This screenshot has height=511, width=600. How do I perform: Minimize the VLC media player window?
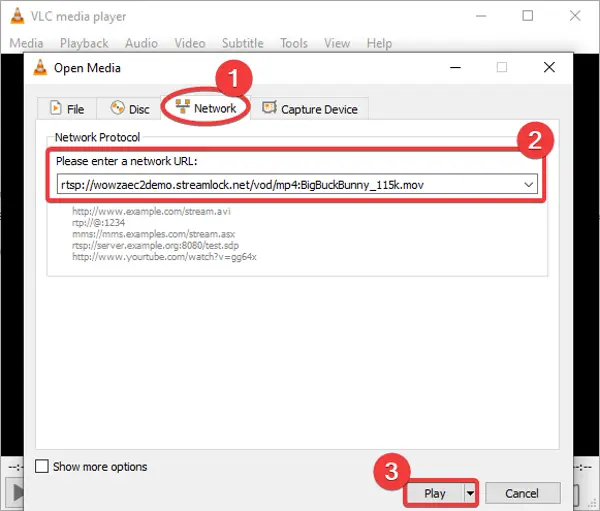point(481,16)
